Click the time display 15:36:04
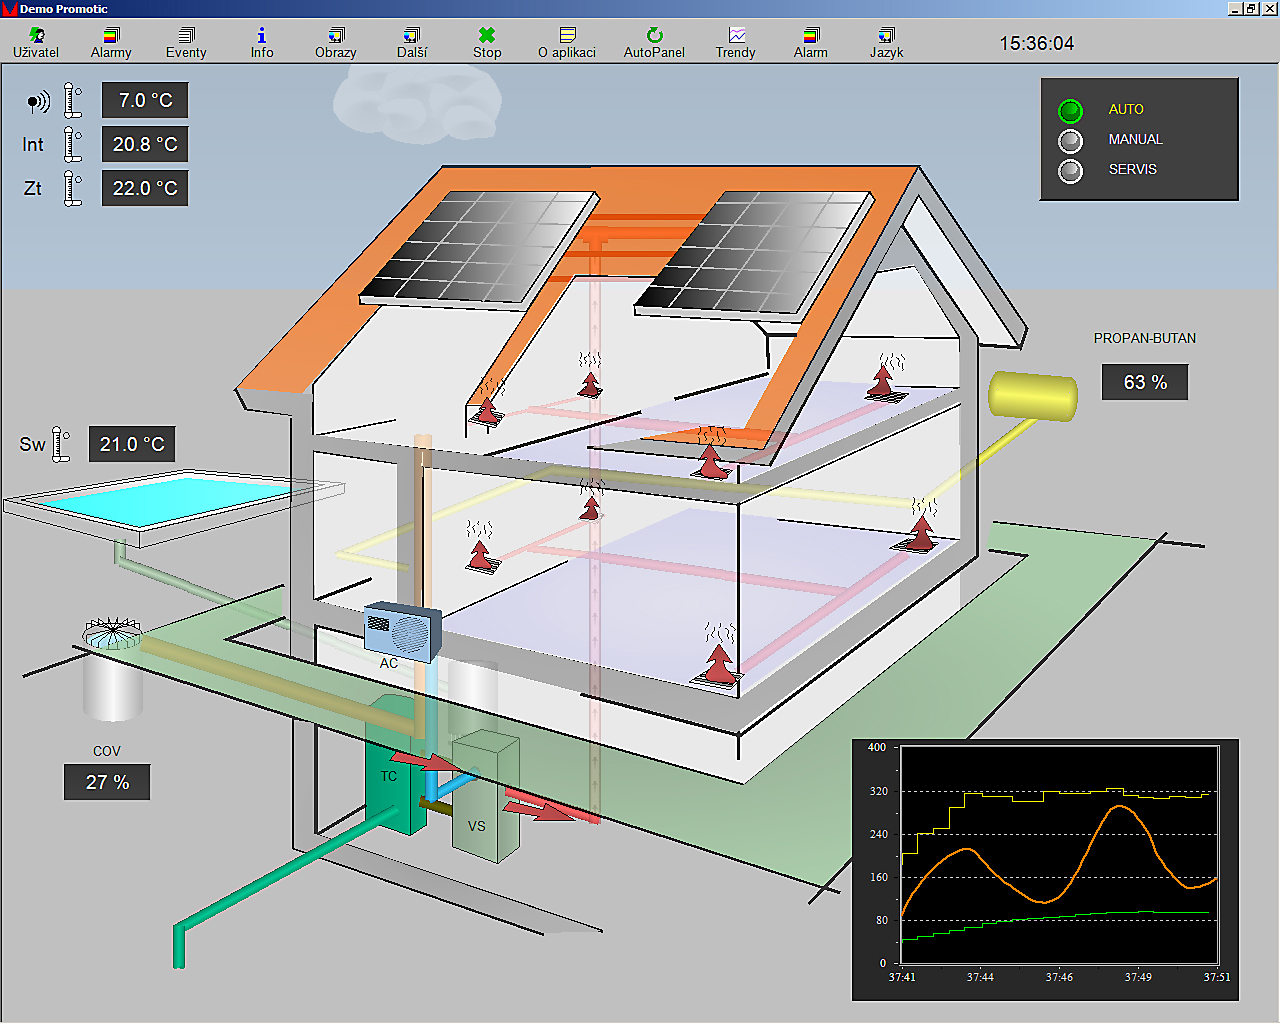The image size is (1280, 1024). 1037,44
